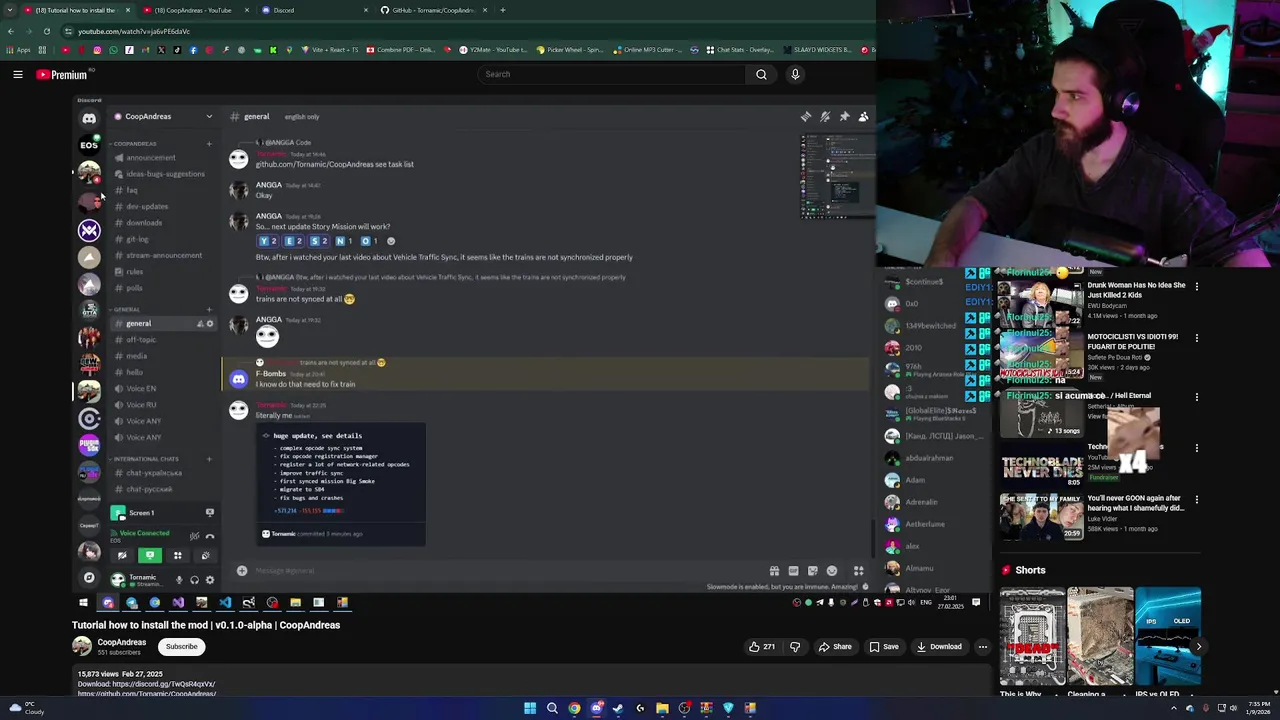Select the off-topic channel in Discord

[141, 340]
